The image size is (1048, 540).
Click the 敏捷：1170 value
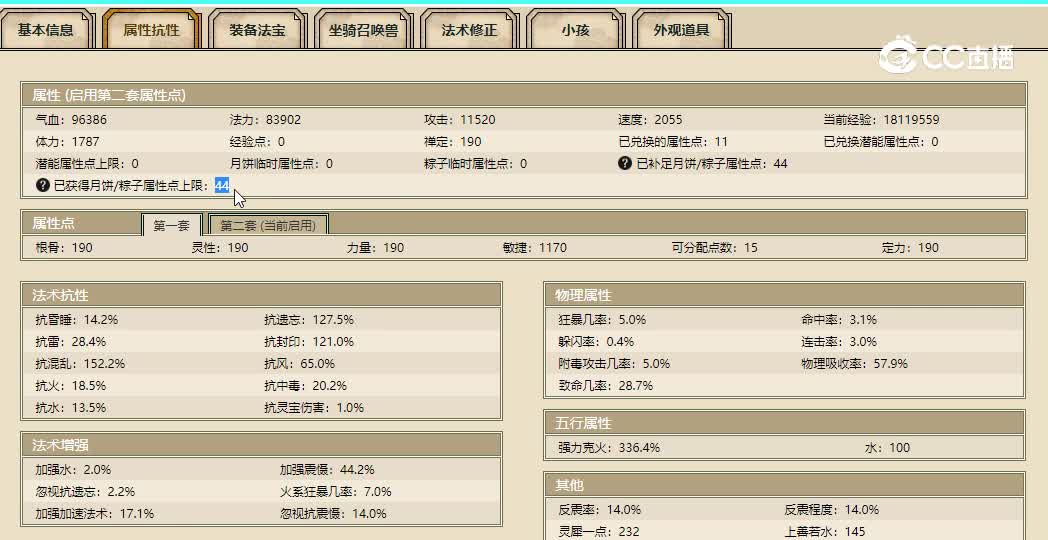535,247
